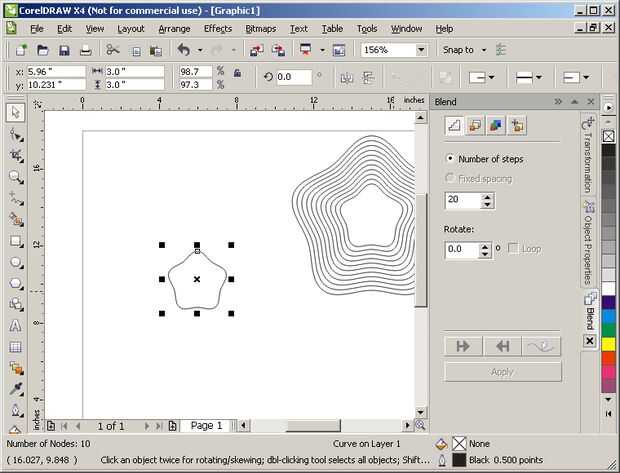620x473 pixels.
Task: Select the Eyedropper tool
Action: click(x=16, y=389)
